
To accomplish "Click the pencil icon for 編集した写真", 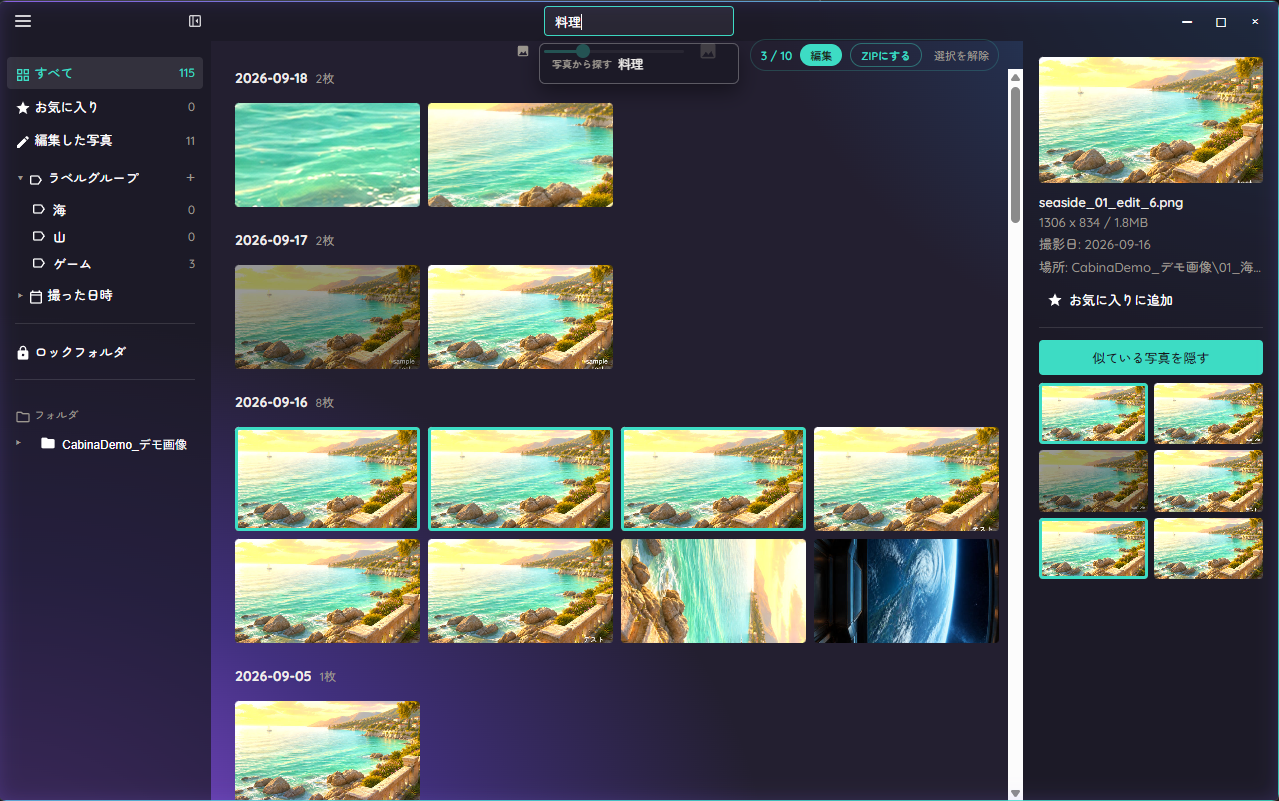I will click(x=23, y=141).
